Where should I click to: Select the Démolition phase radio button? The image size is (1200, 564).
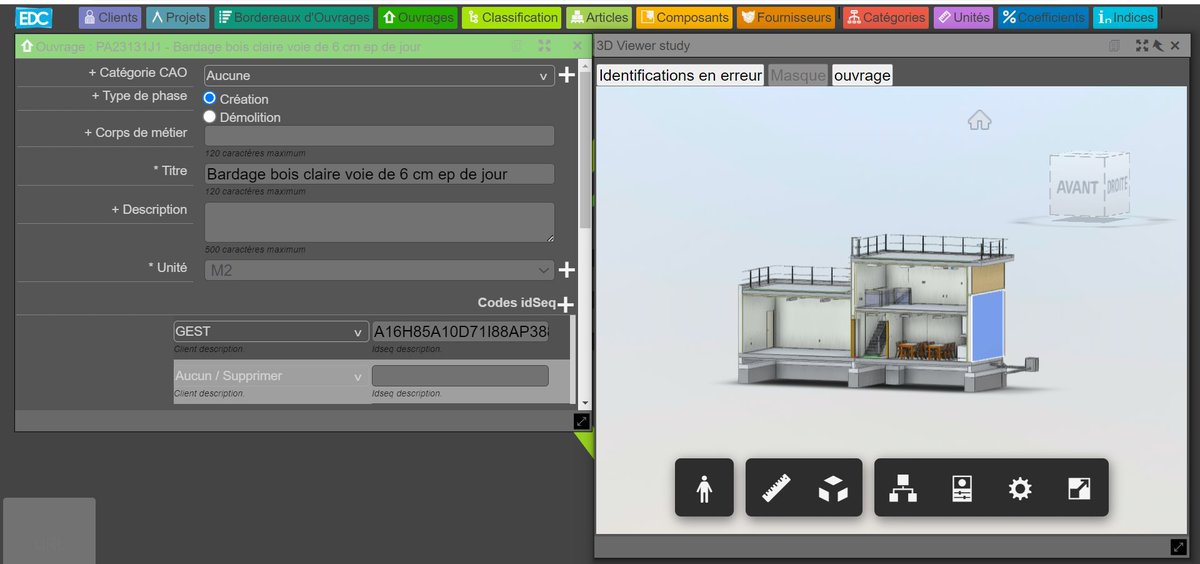pos(210,116)
